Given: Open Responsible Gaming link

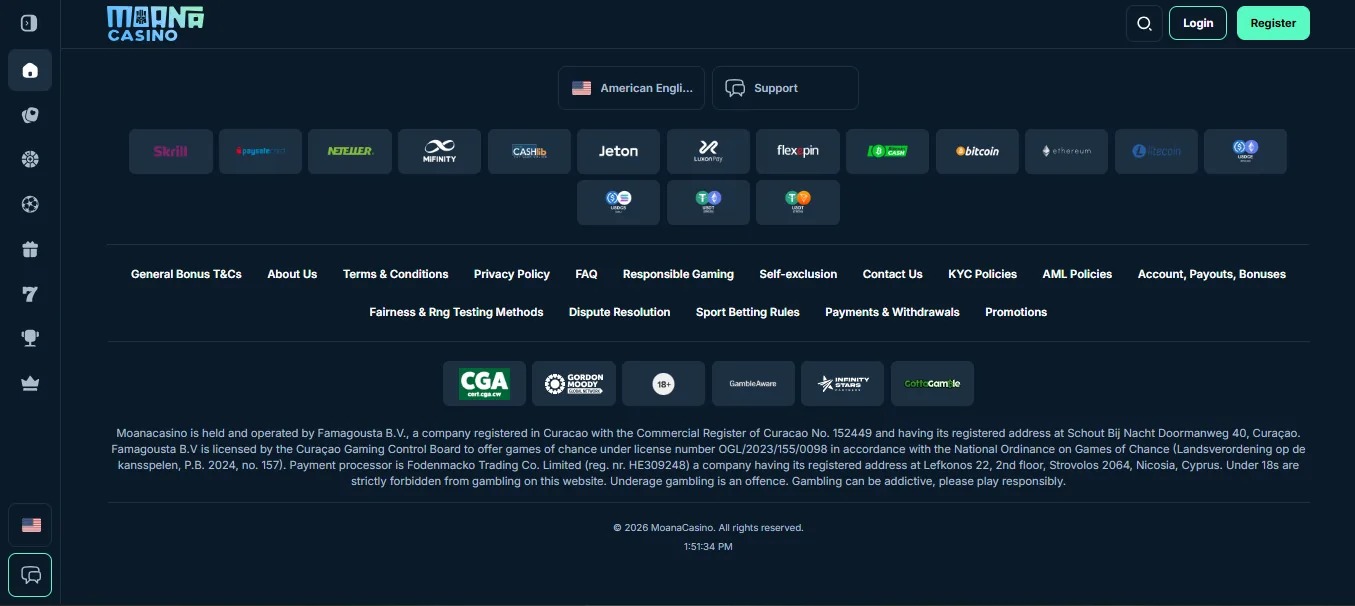Looking at the screenshot, I should [x=678, y=274].
